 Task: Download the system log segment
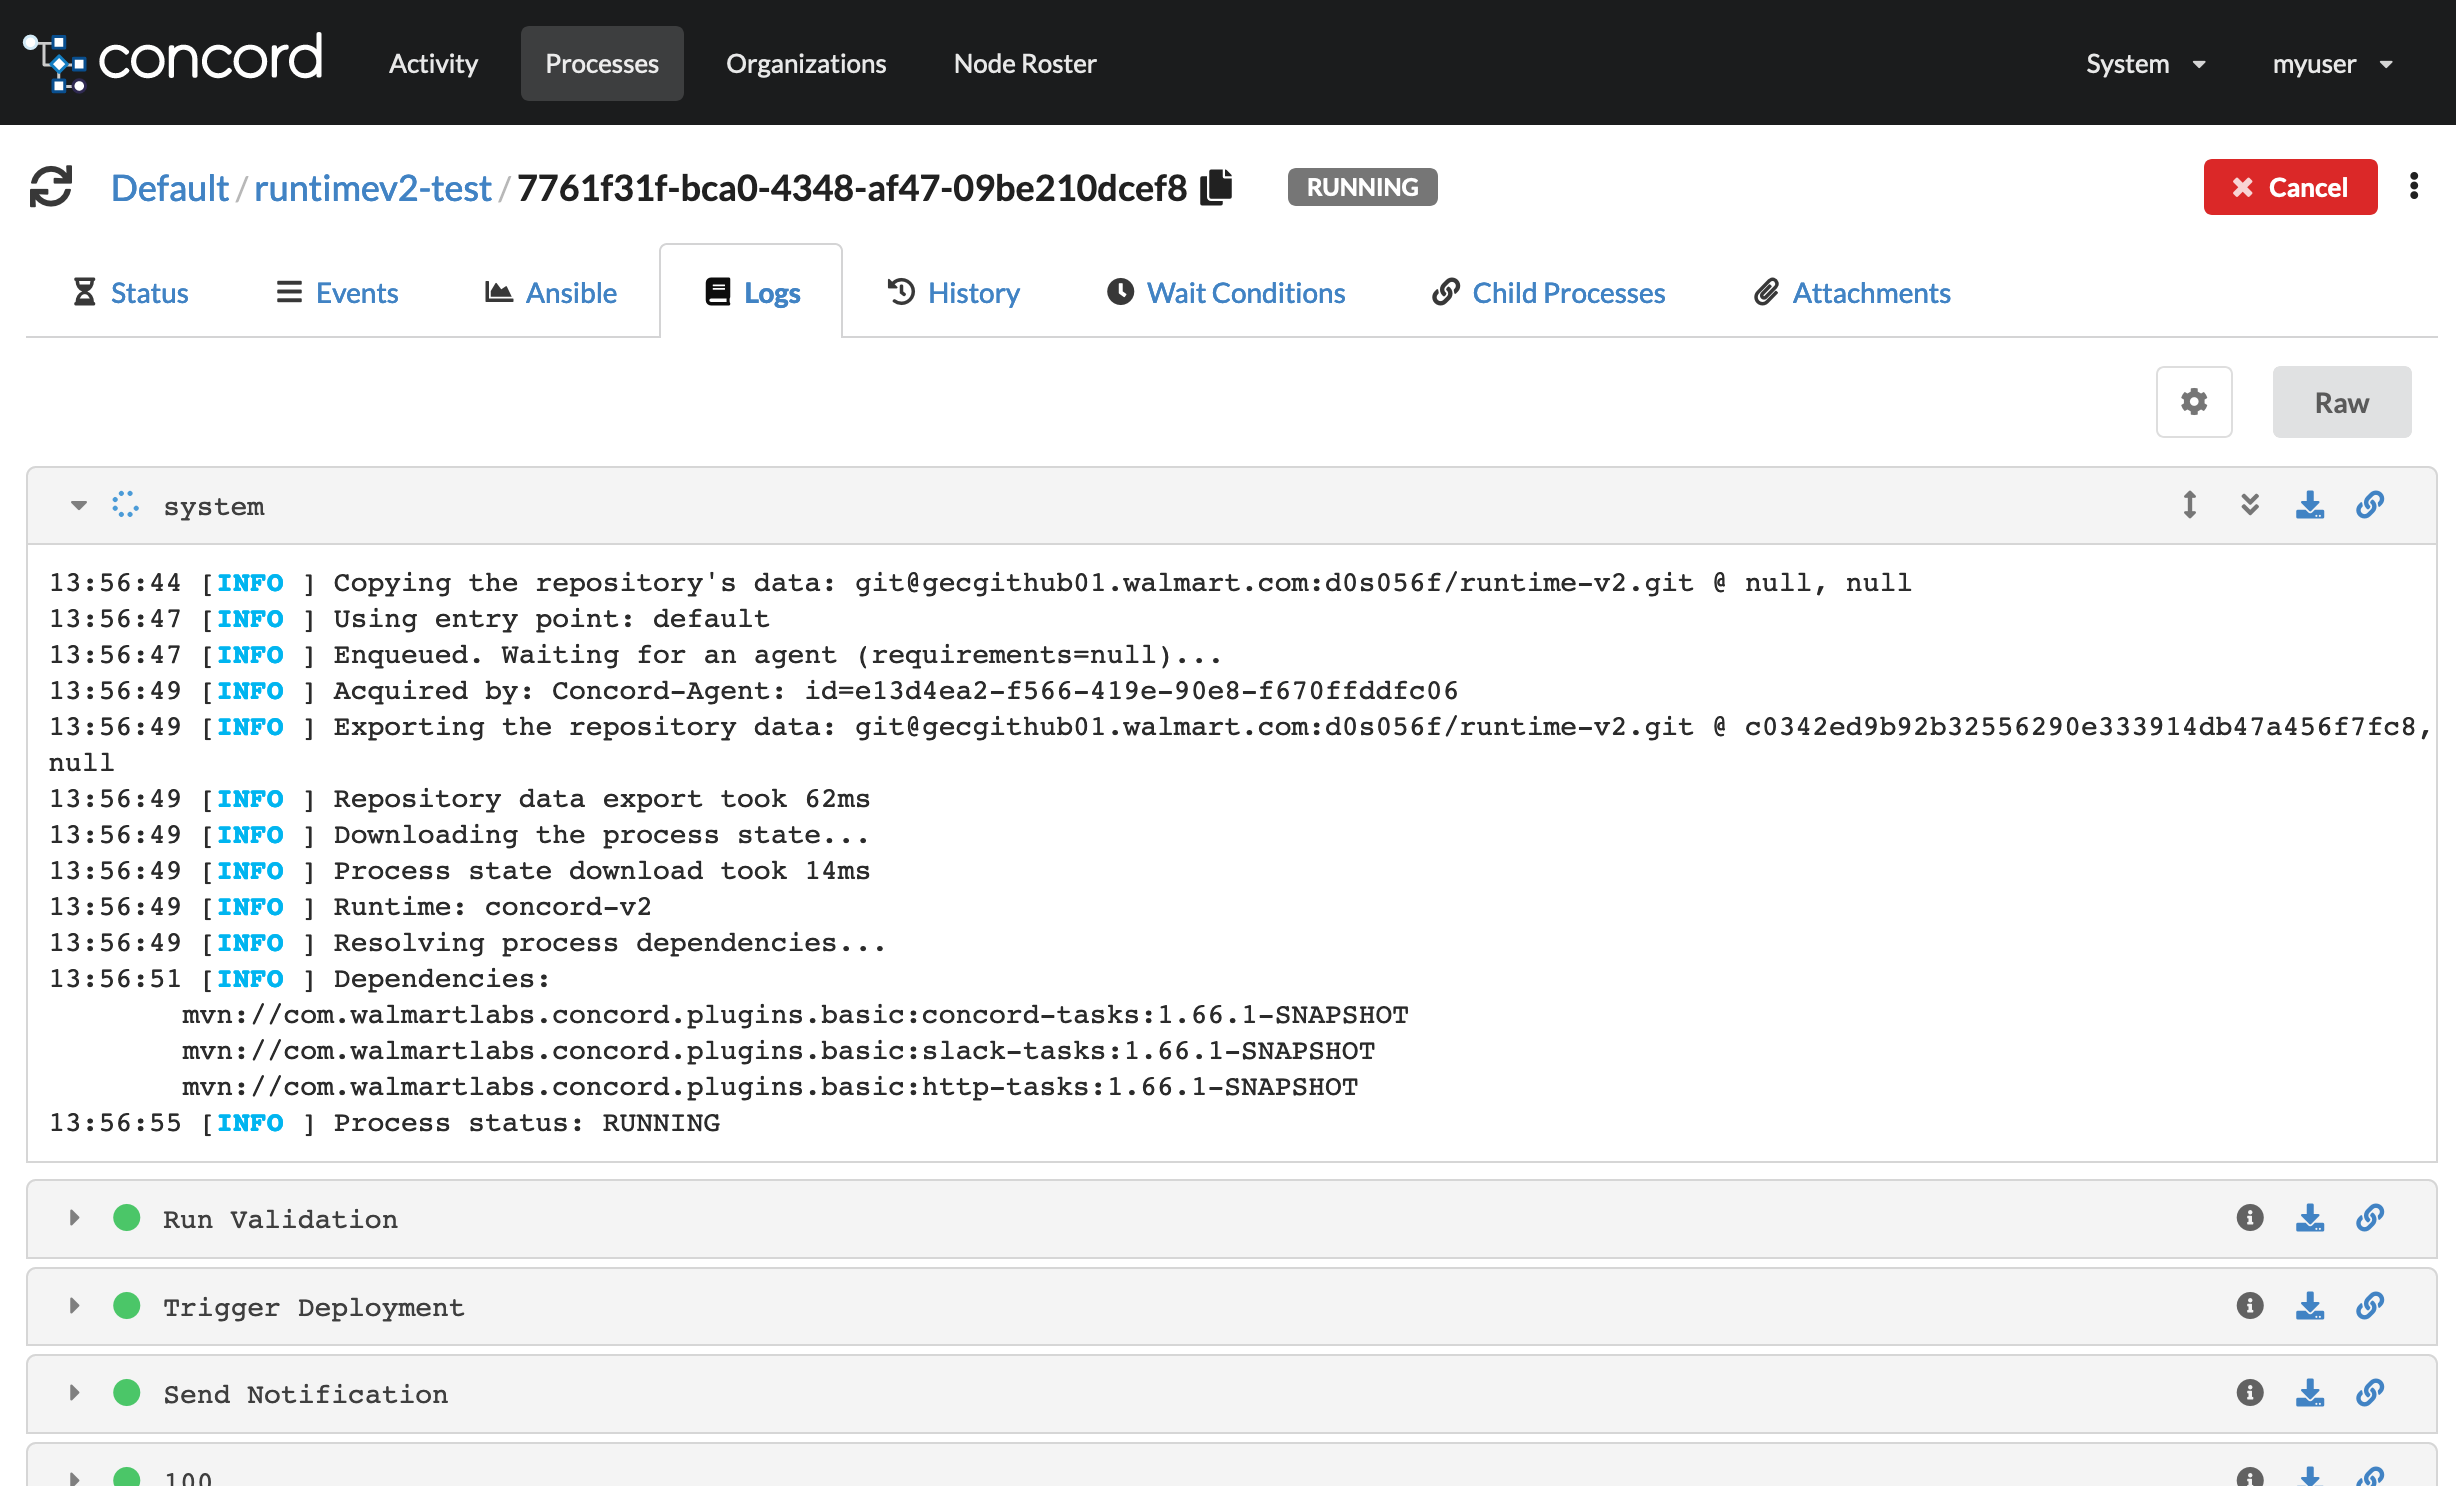coord(2309,505)
